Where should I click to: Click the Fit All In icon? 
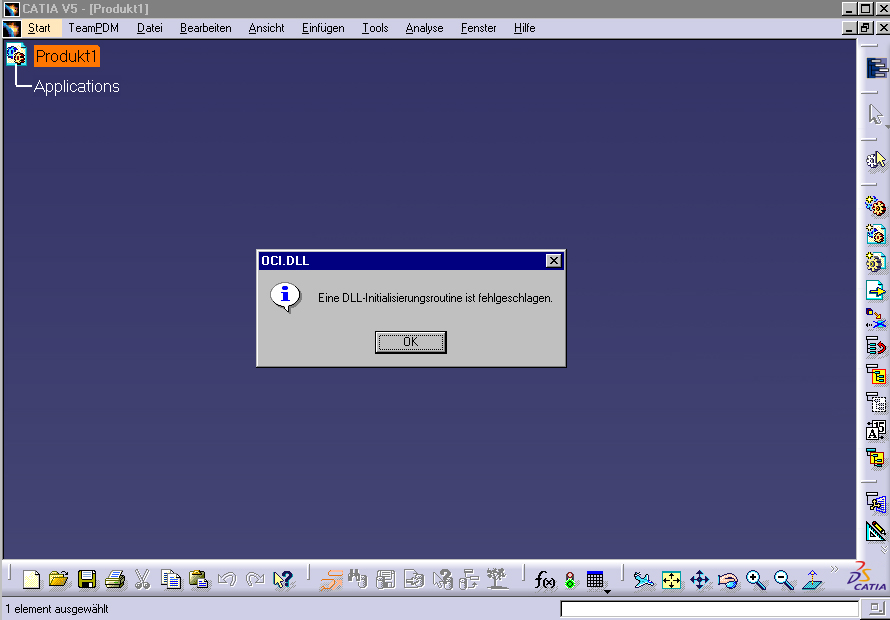click(671, 580)
